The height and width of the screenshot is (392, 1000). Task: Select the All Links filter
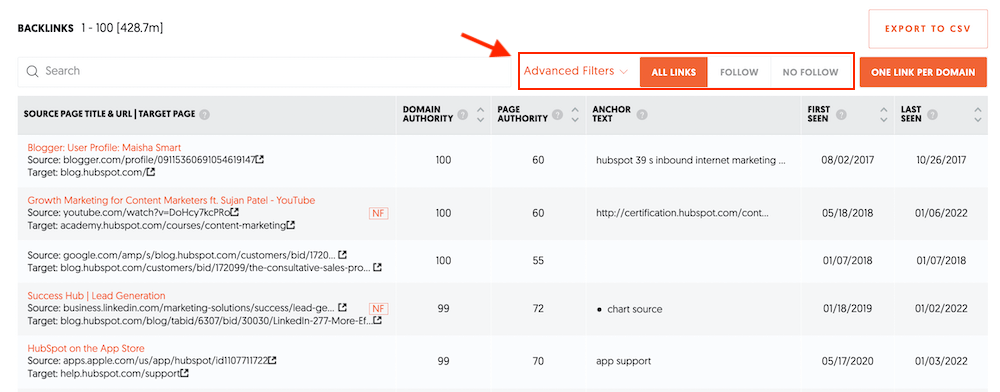tap(673, 72)
